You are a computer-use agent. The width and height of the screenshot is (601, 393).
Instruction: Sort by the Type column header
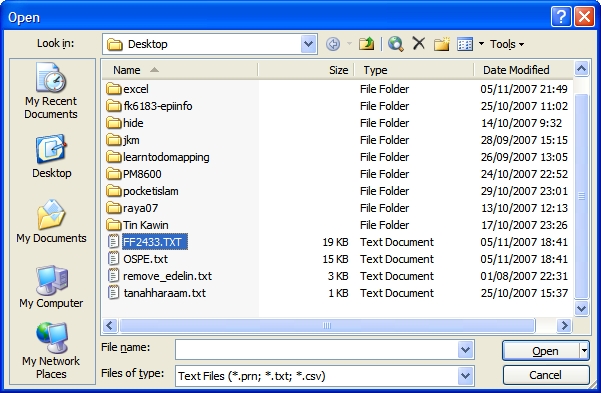click(414, 70)
